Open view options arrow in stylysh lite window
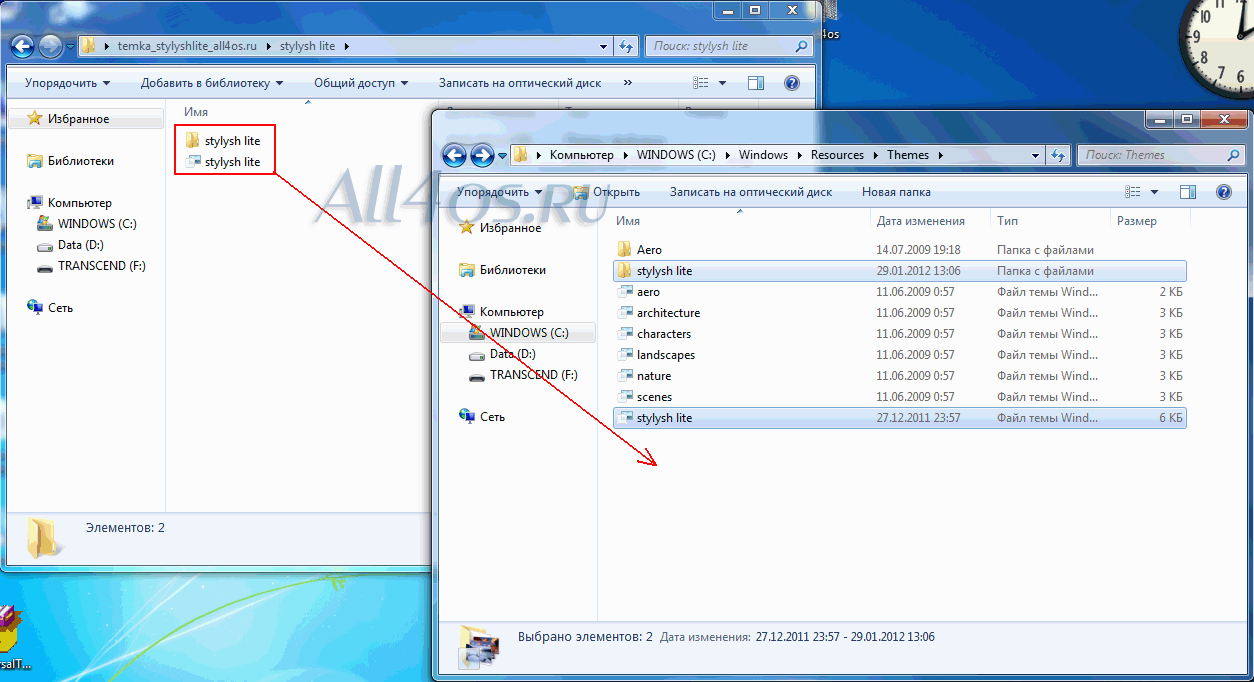This screenshot has width=1254, height=682. pos(724,83)
